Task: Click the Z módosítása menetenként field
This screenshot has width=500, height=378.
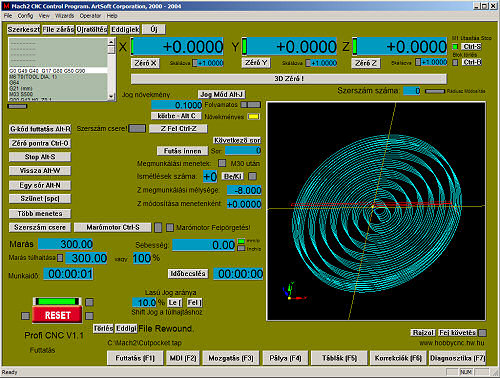Action: coord(244,204)
